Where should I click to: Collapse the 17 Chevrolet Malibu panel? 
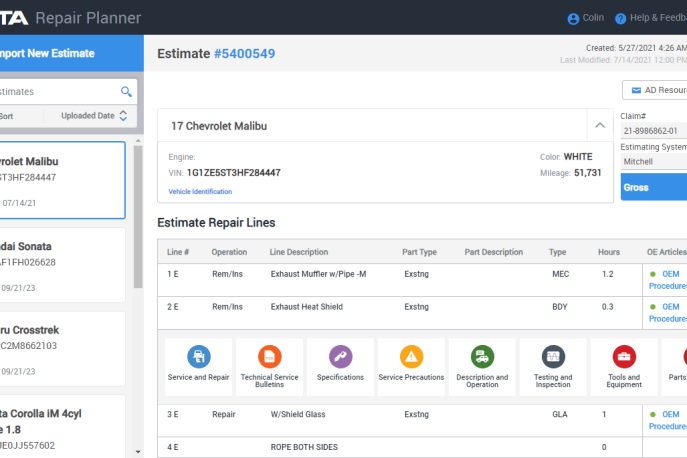tap(599, 126)
